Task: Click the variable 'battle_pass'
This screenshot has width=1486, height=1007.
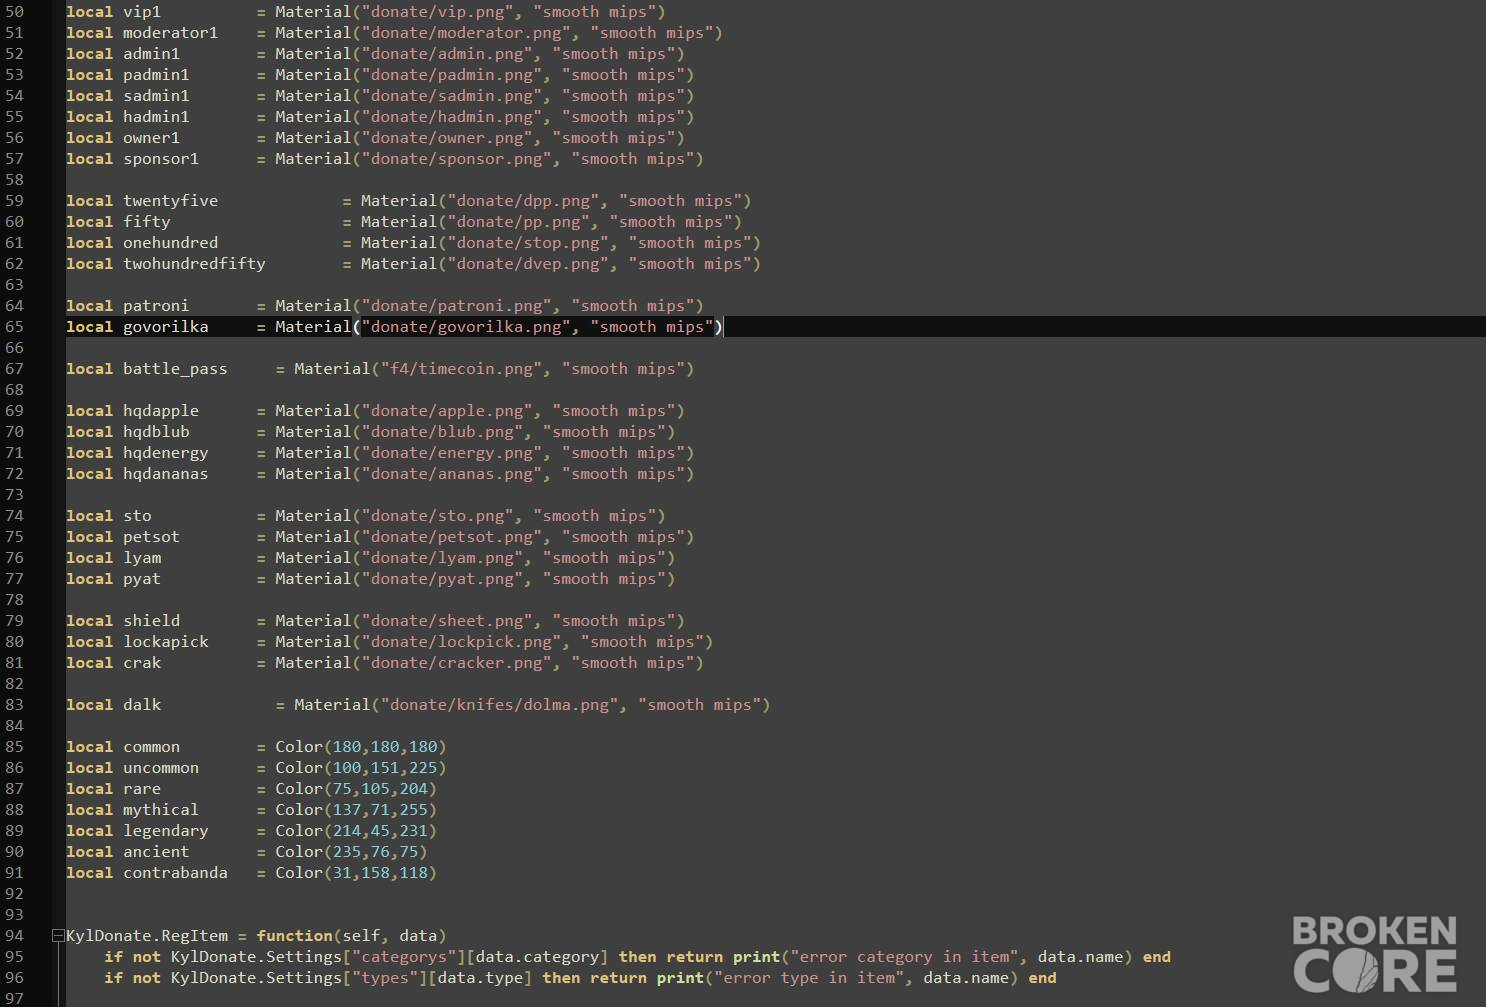Action: [175, 369]
